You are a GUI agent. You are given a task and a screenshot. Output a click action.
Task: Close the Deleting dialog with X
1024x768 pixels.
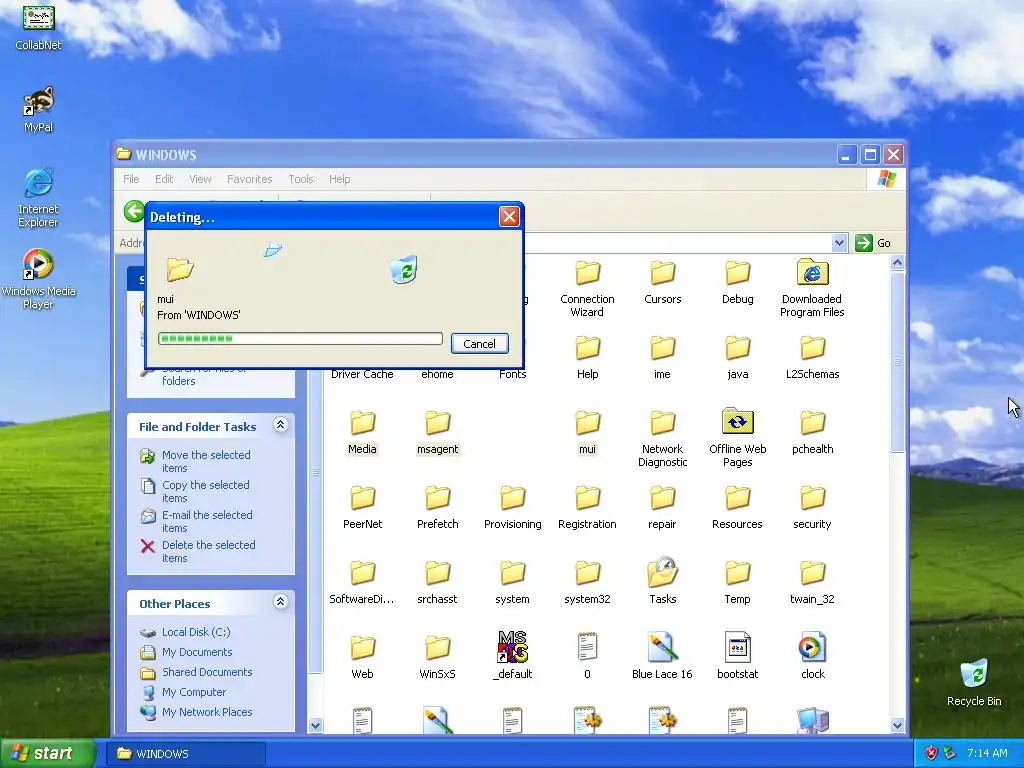(509, 216)
